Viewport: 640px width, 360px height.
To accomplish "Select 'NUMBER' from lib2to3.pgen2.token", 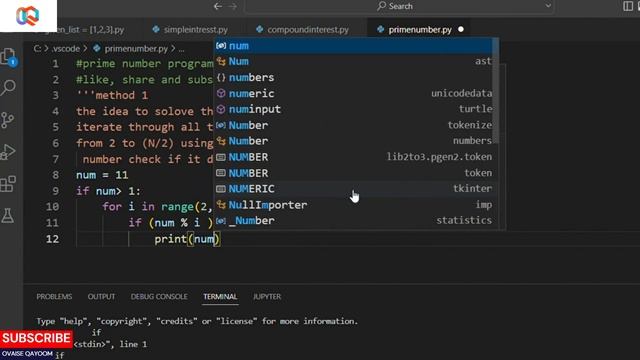I will pyautogui.click(x=353, y=157).
